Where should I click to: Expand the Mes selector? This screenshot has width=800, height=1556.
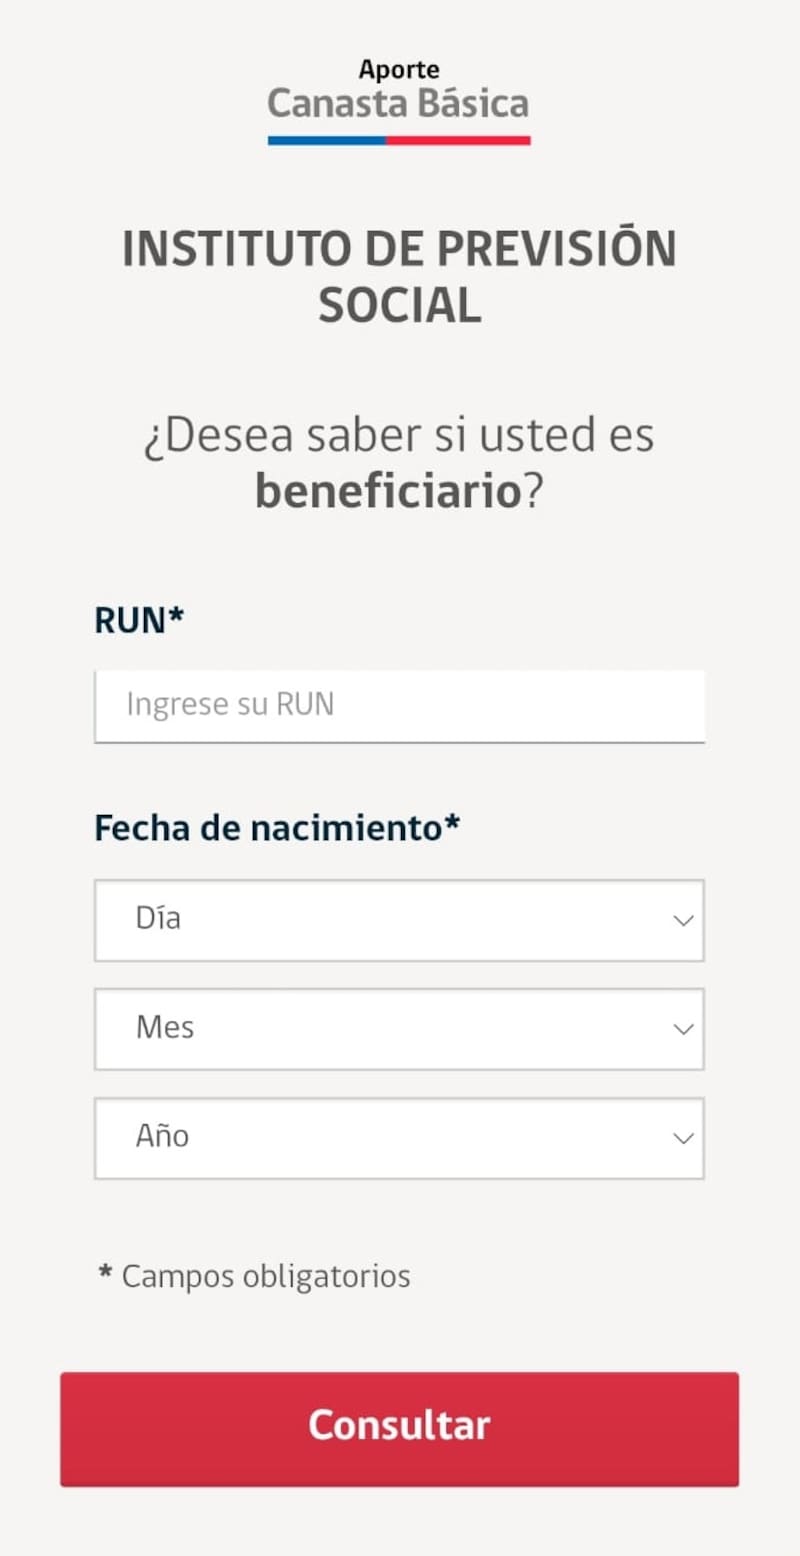click(x=399, y=1029)
